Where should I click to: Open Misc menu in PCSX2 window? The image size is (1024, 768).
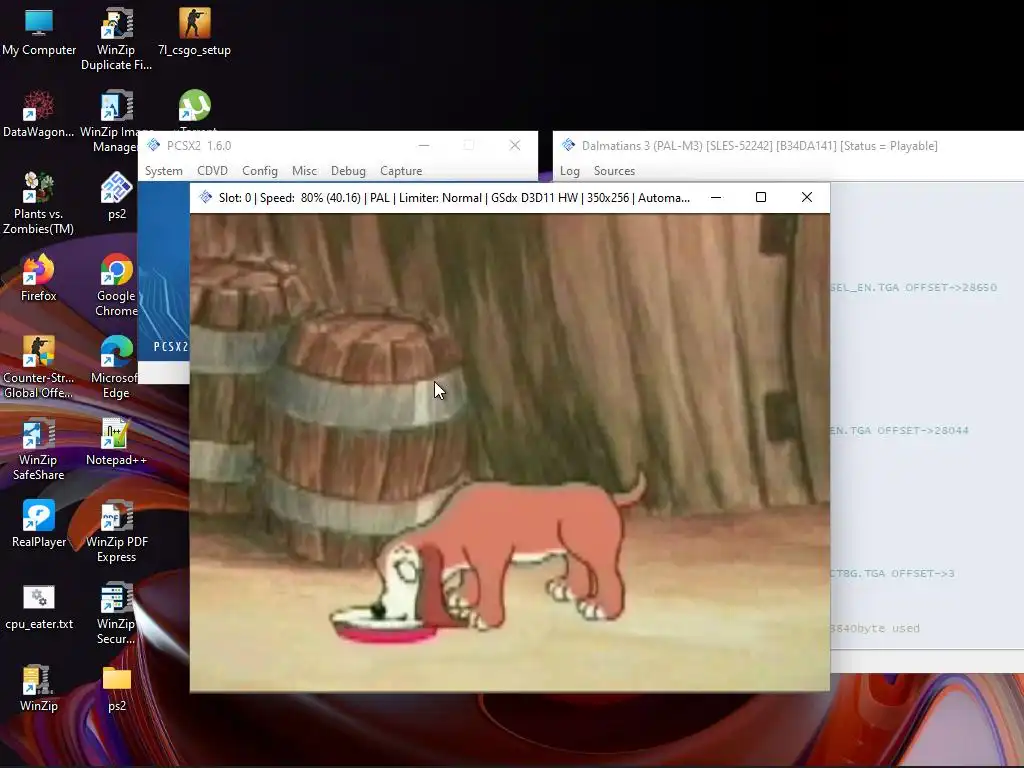[x=304, y=171]
